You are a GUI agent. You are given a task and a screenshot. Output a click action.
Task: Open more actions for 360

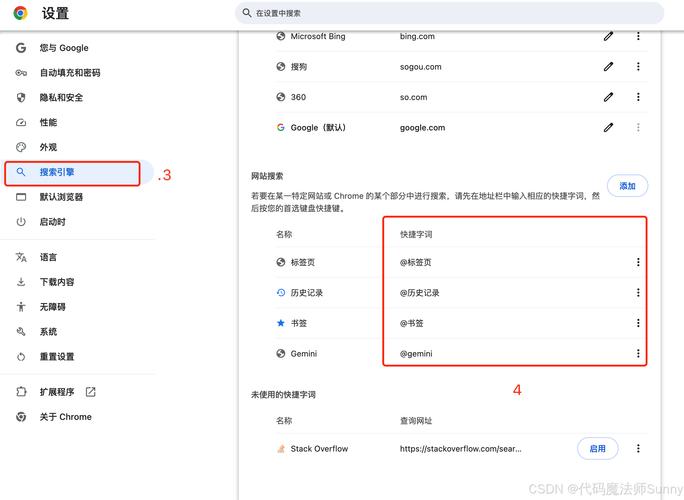click(x=638, y=97)
